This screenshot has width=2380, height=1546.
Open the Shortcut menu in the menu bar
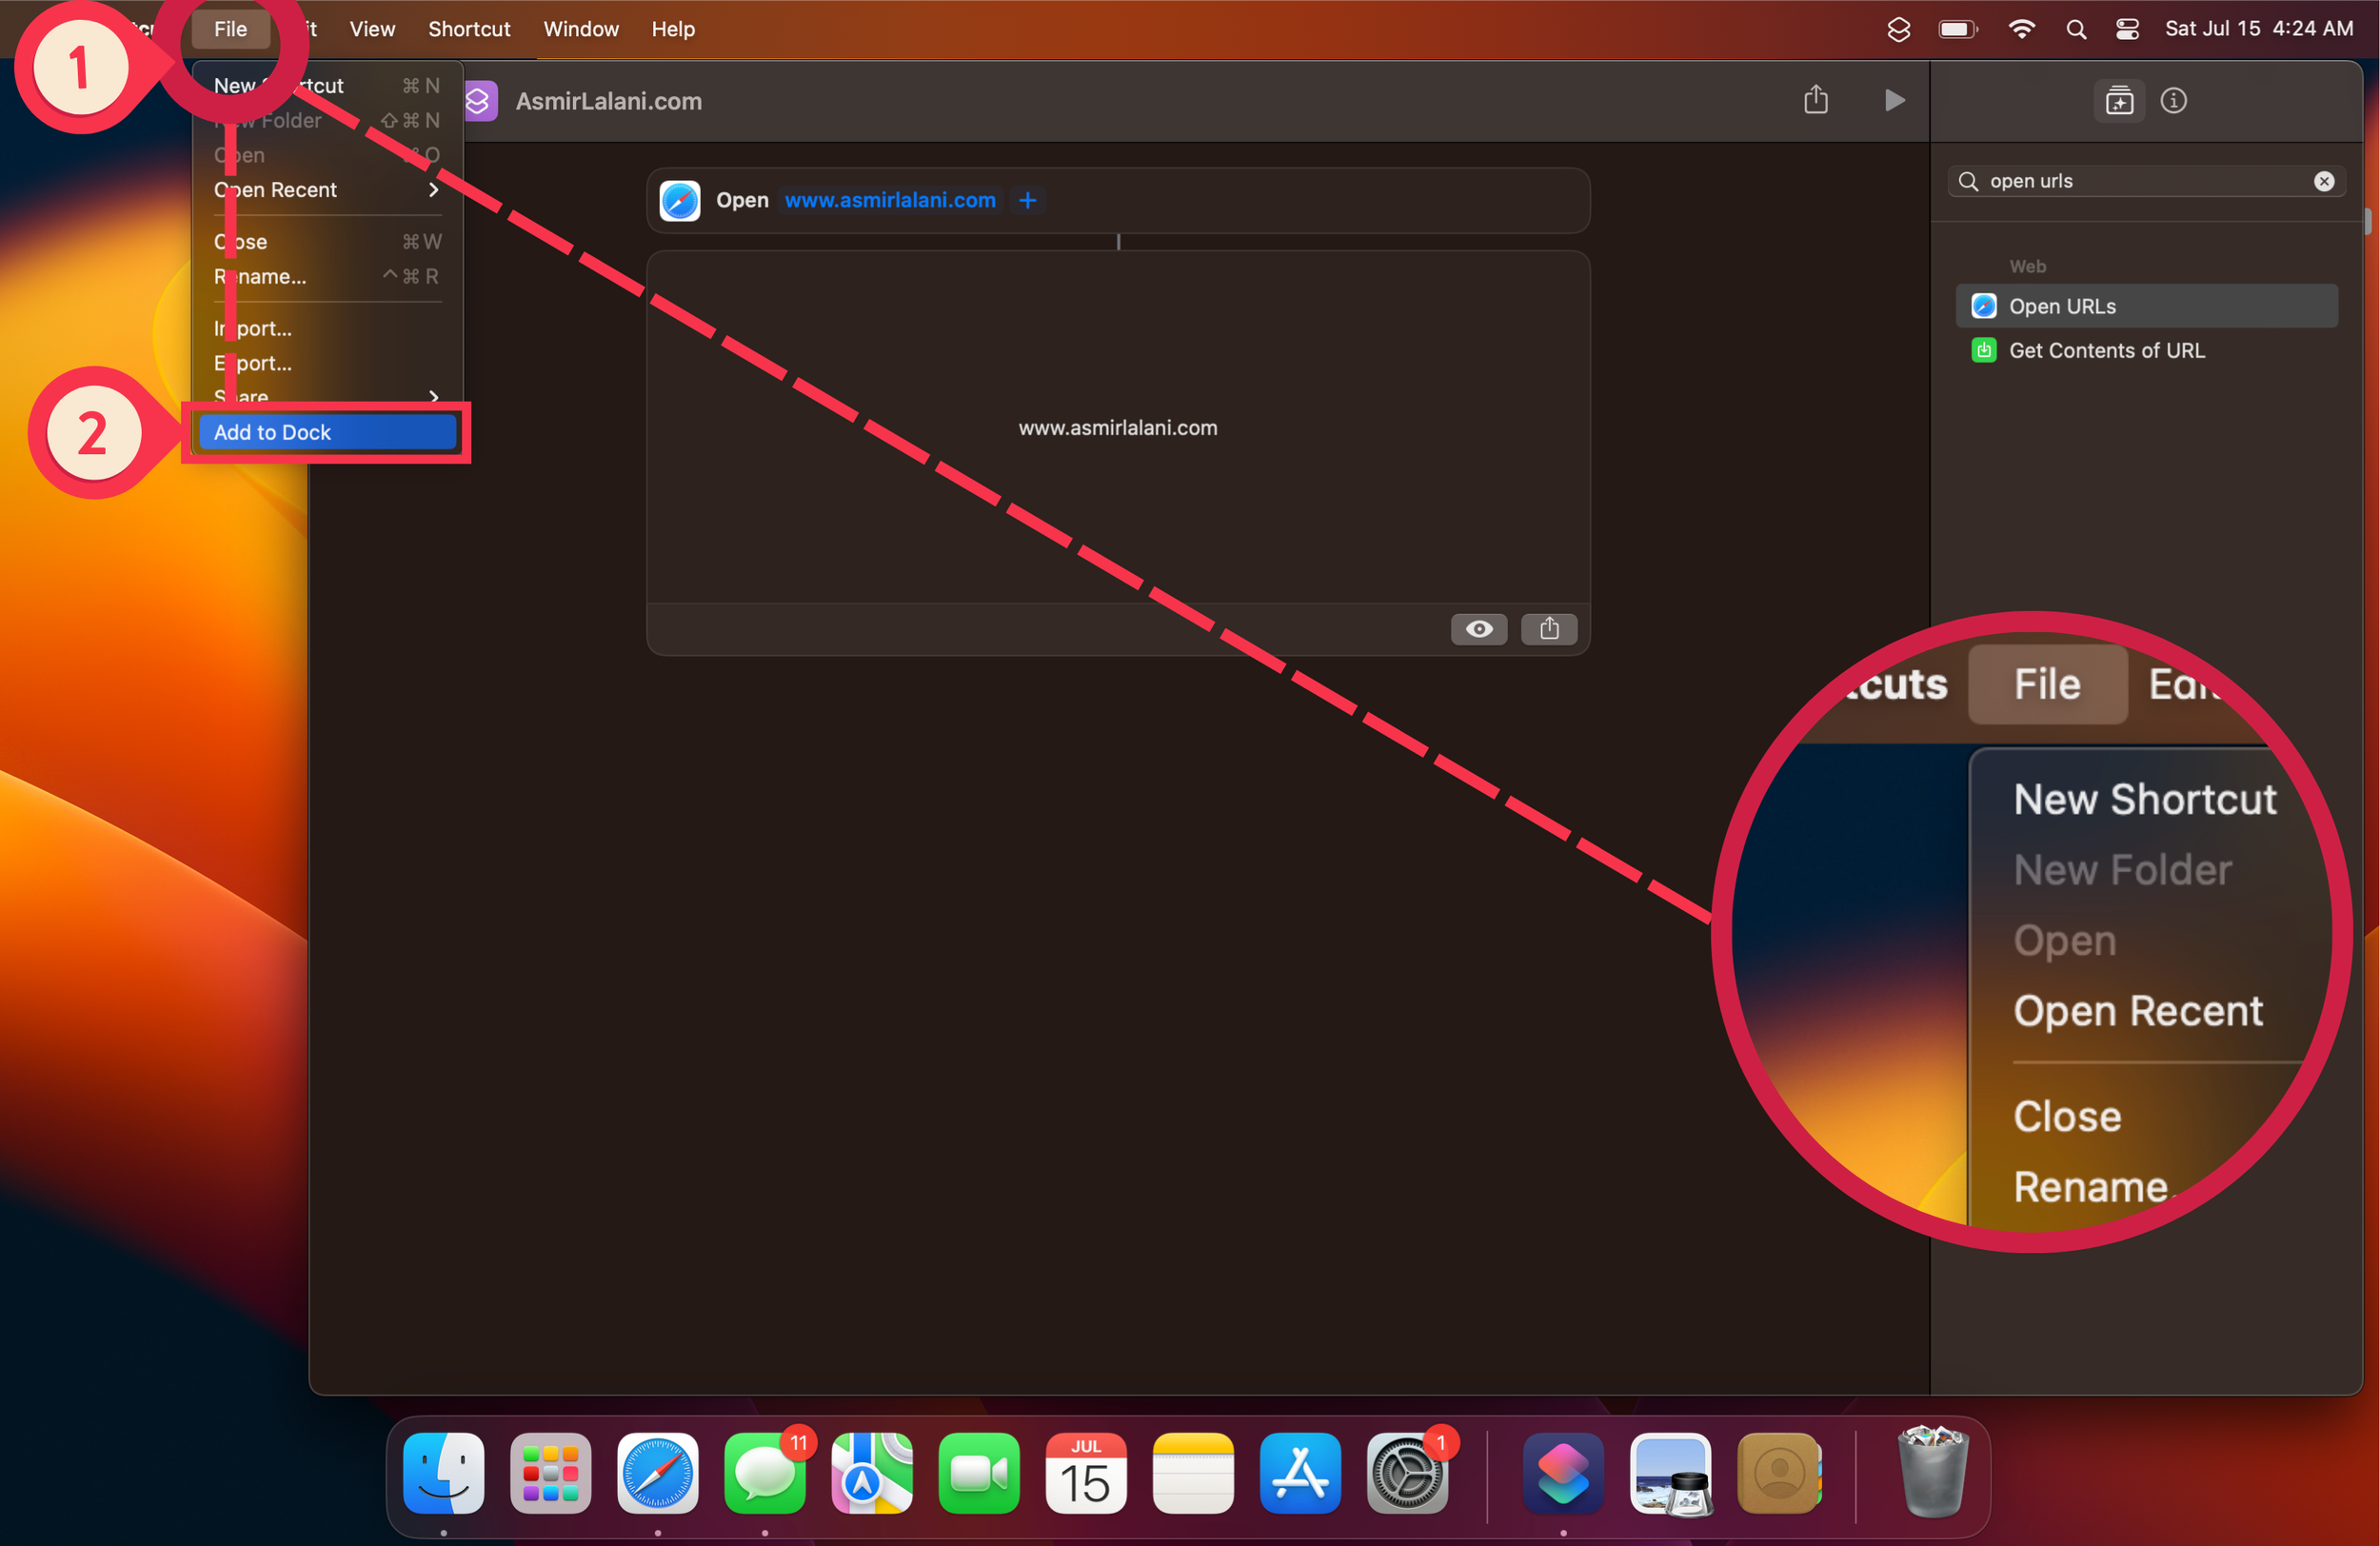(x=468, y=29)
